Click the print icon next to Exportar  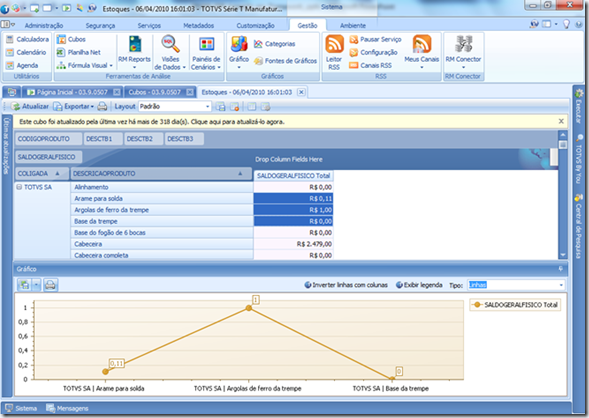click(102, 106)
